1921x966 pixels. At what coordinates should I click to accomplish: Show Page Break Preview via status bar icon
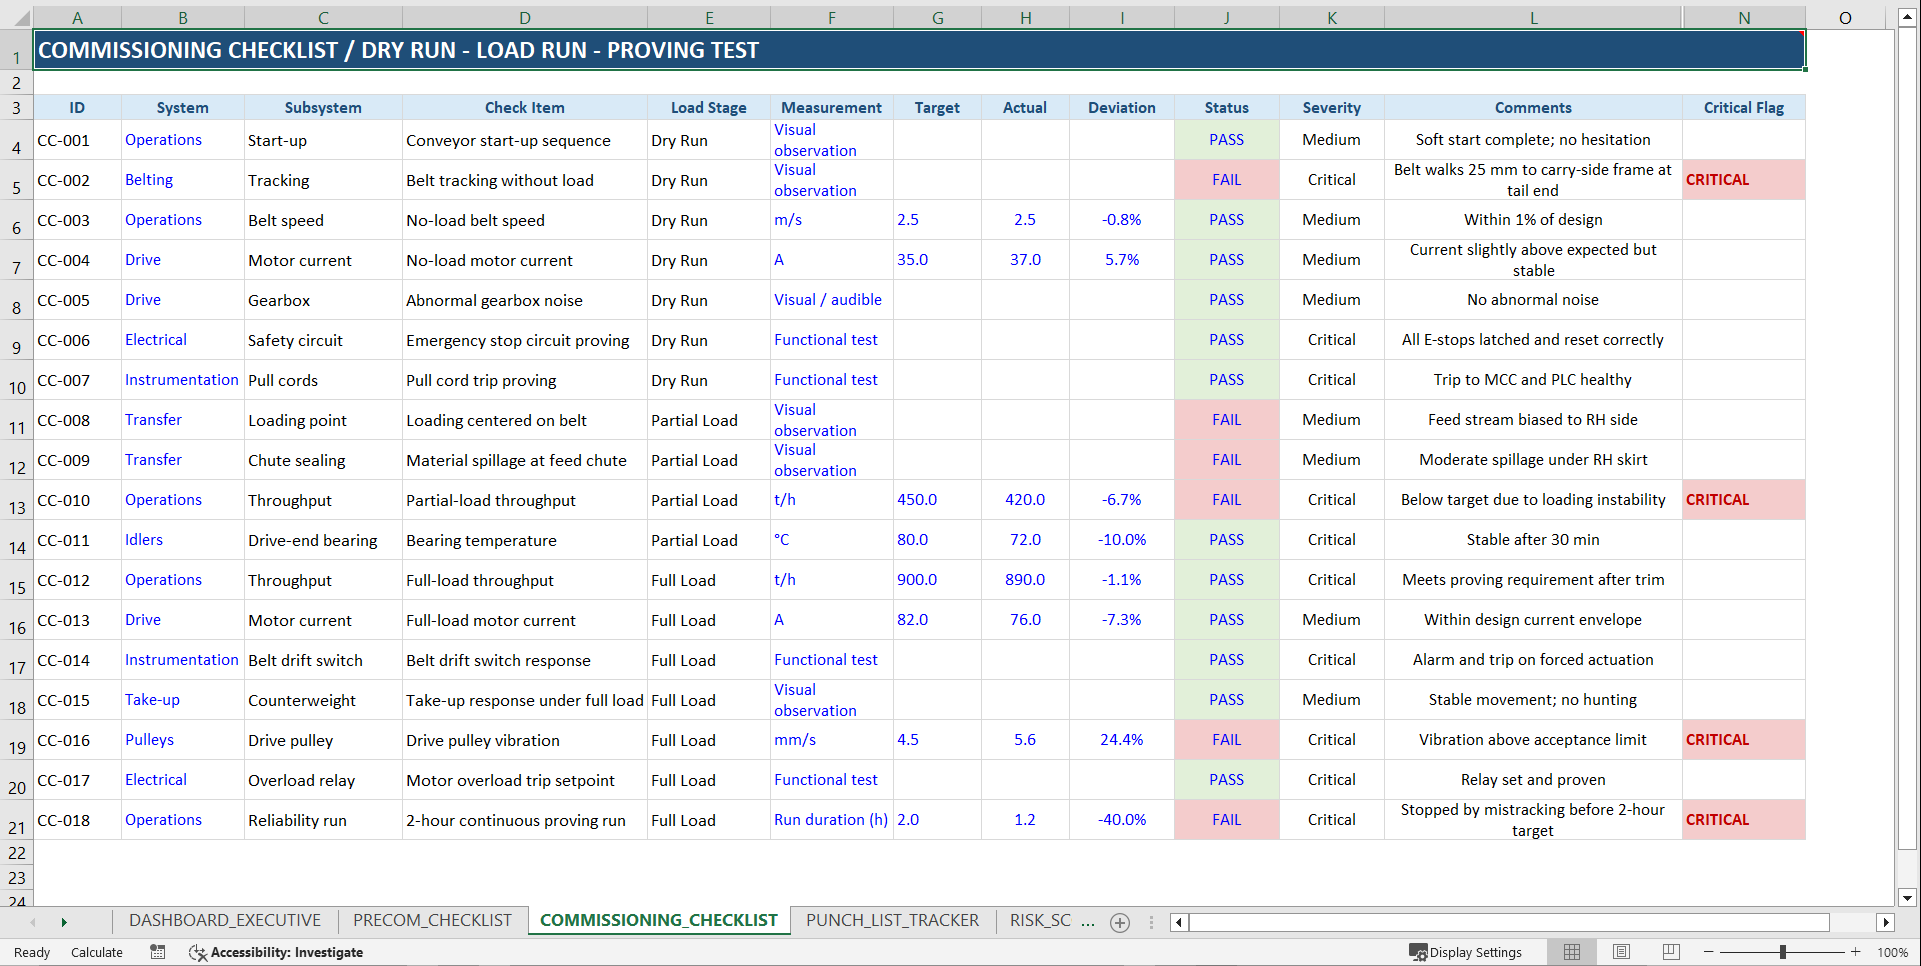1670,952
